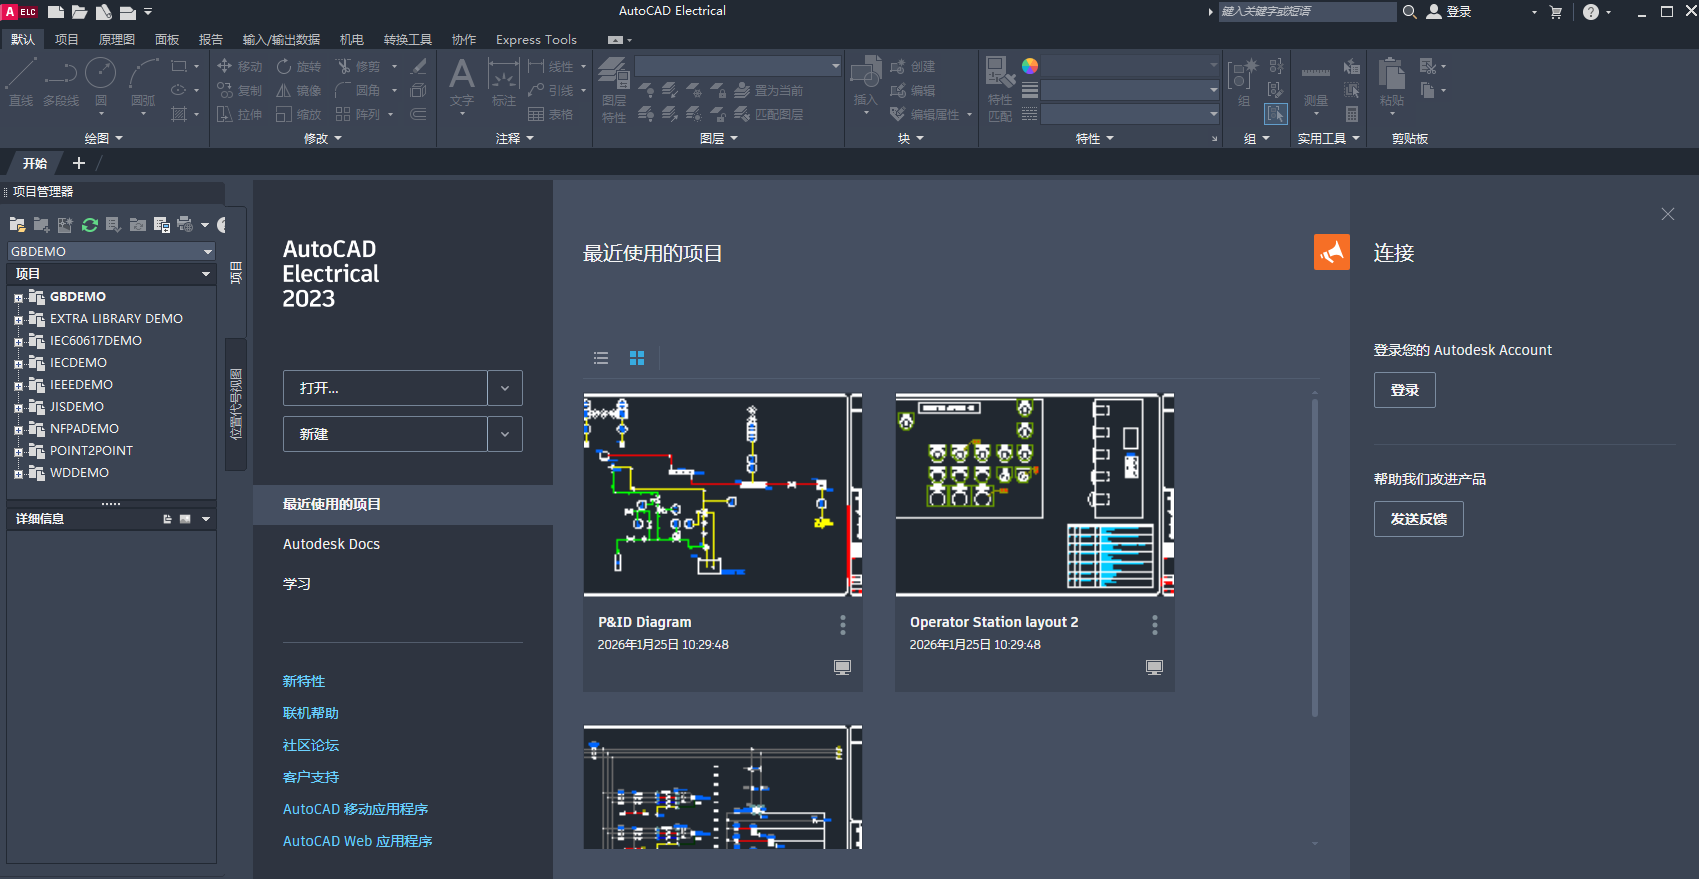The height and width of the screenshot is (879, 1699).
Task: Open the GBDEMO project selector dropdown
Action: point(208,252)
